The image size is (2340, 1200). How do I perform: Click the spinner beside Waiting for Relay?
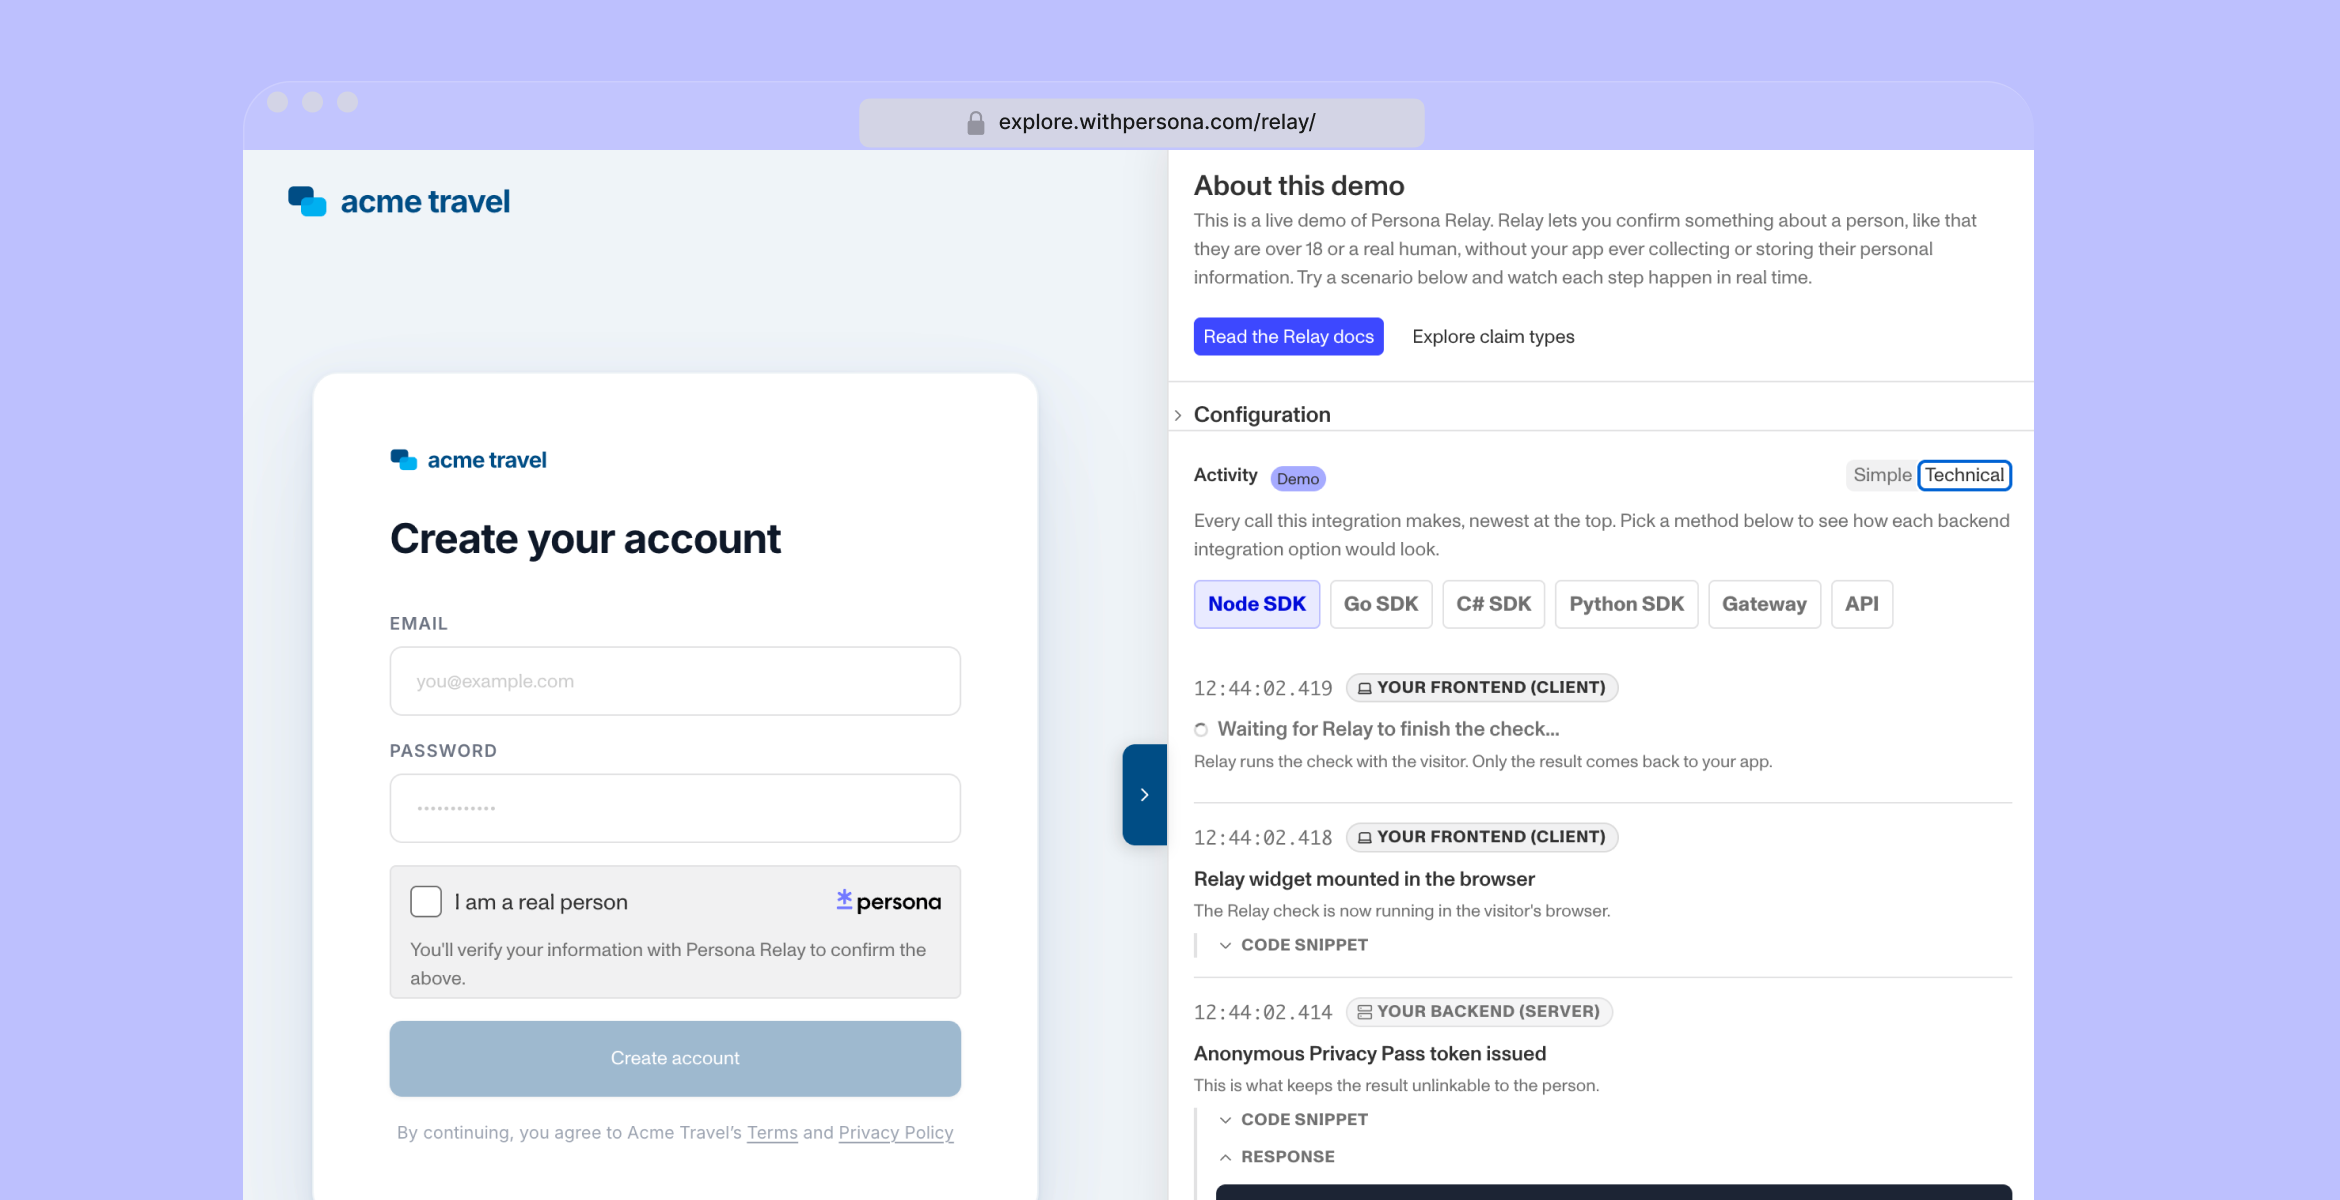[1201, 730]
